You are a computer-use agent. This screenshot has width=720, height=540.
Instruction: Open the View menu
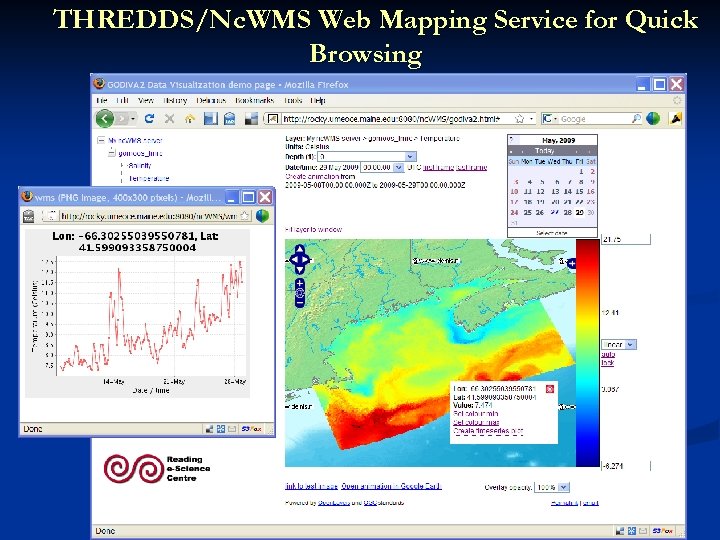tap(146, 100)
